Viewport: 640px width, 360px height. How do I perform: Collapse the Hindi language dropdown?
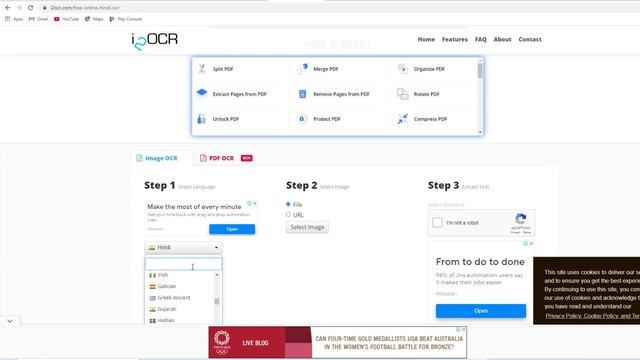click(183, 247)
